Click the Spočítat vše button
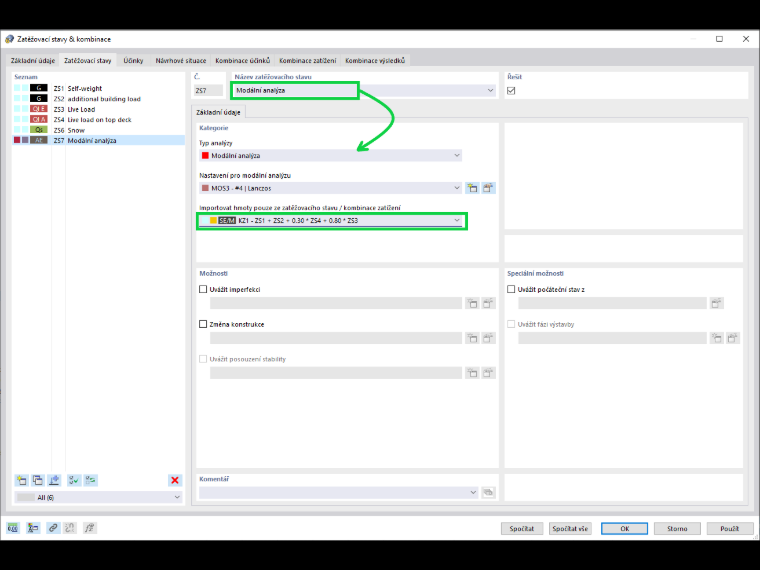Image resolution: width=760 pixels, height=570 pixels. click(570, 528)
